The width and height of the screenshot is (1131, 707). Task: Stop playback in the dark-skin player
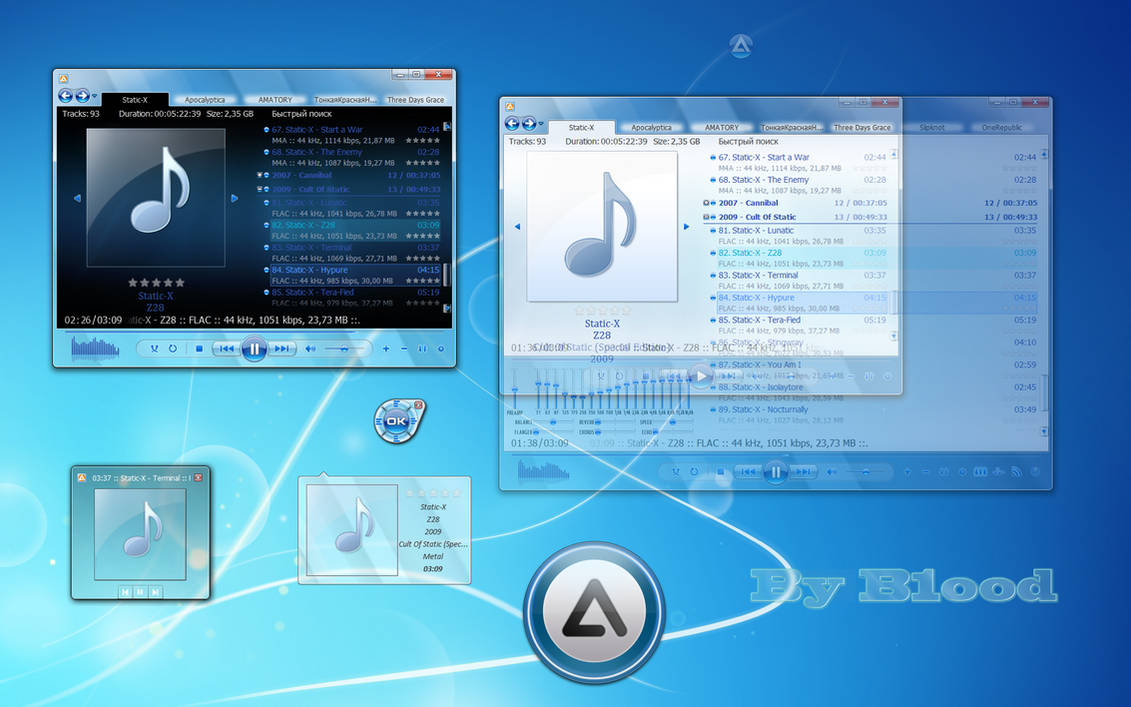click(199, 348)
